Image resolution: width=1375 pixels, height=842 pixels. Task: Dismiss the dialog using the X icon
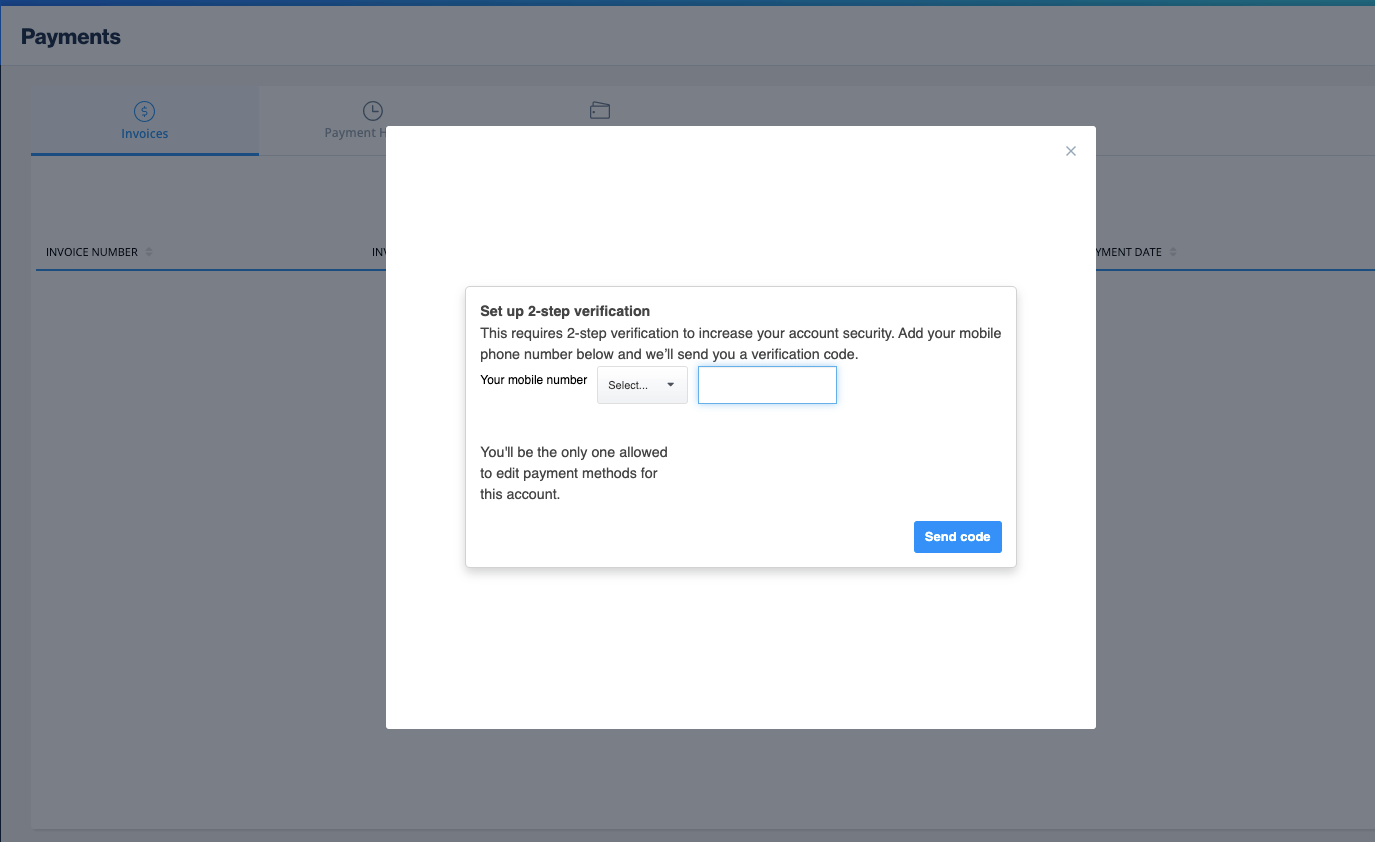point(1070,150)
